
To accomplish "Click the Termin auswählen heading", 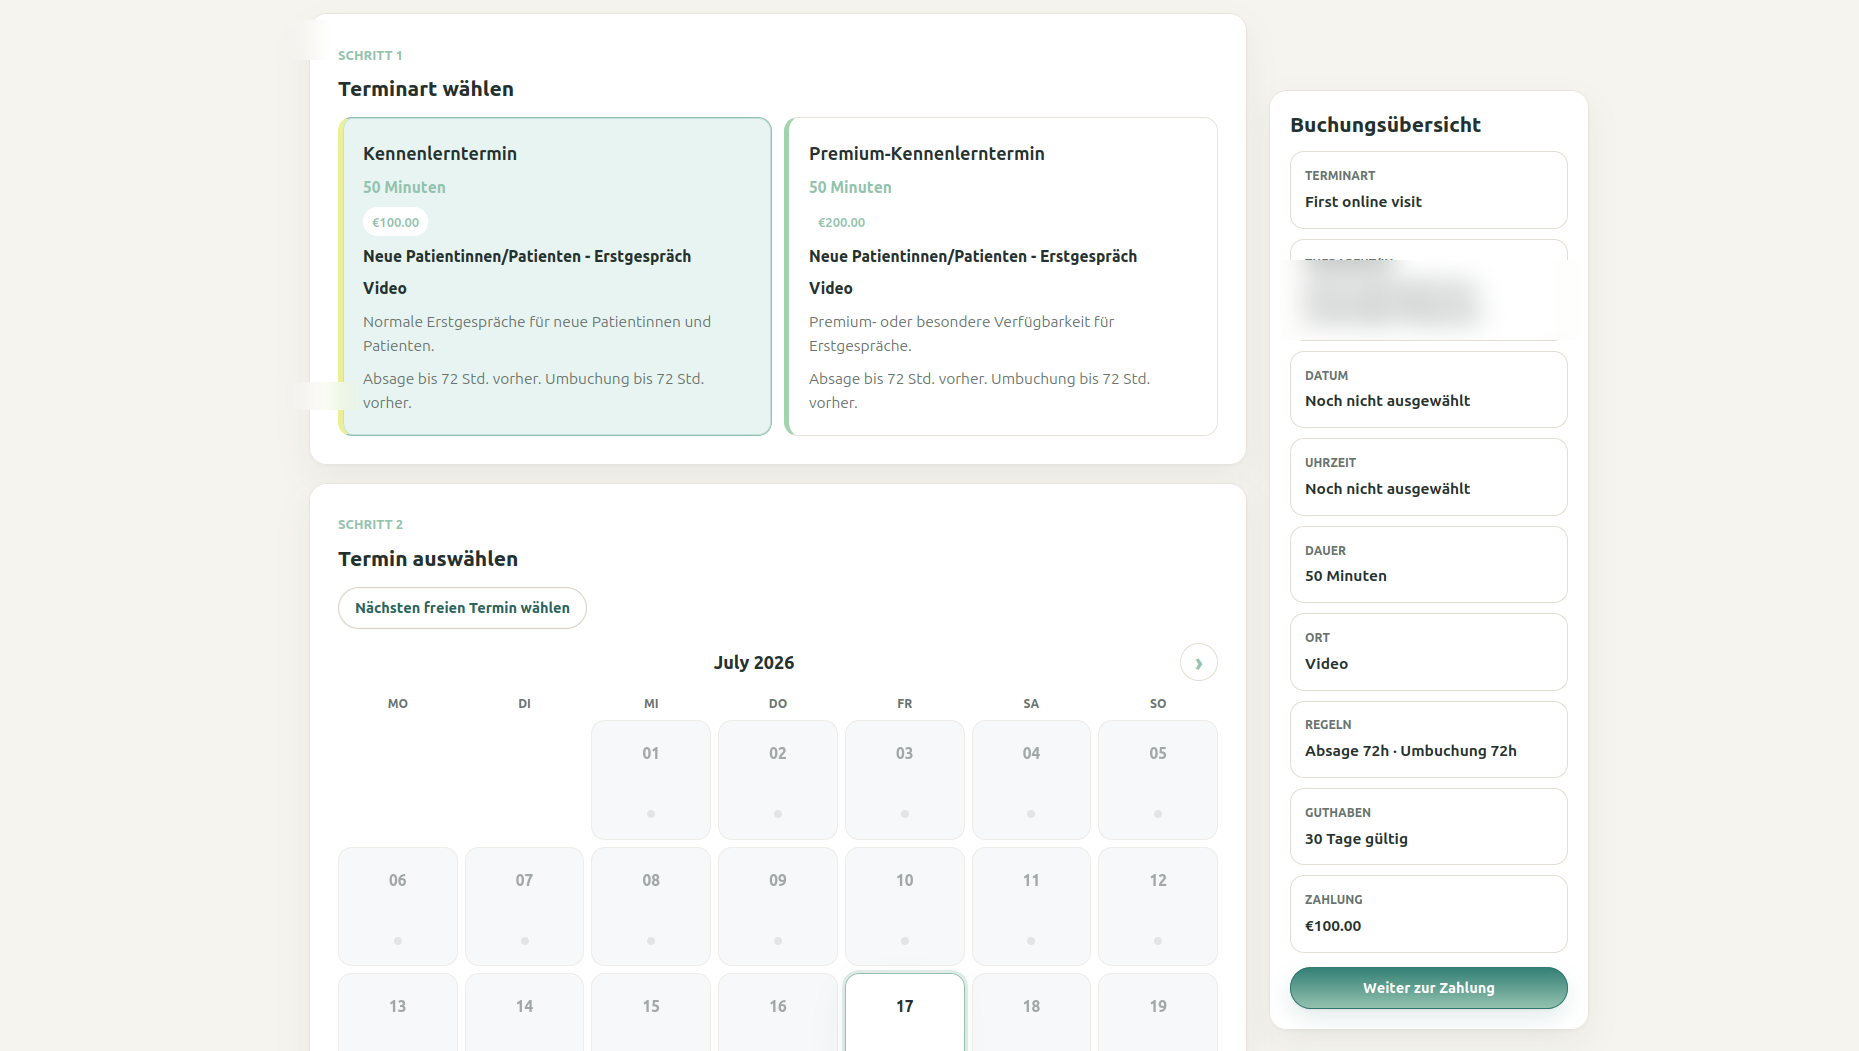I will click(428, 559).
